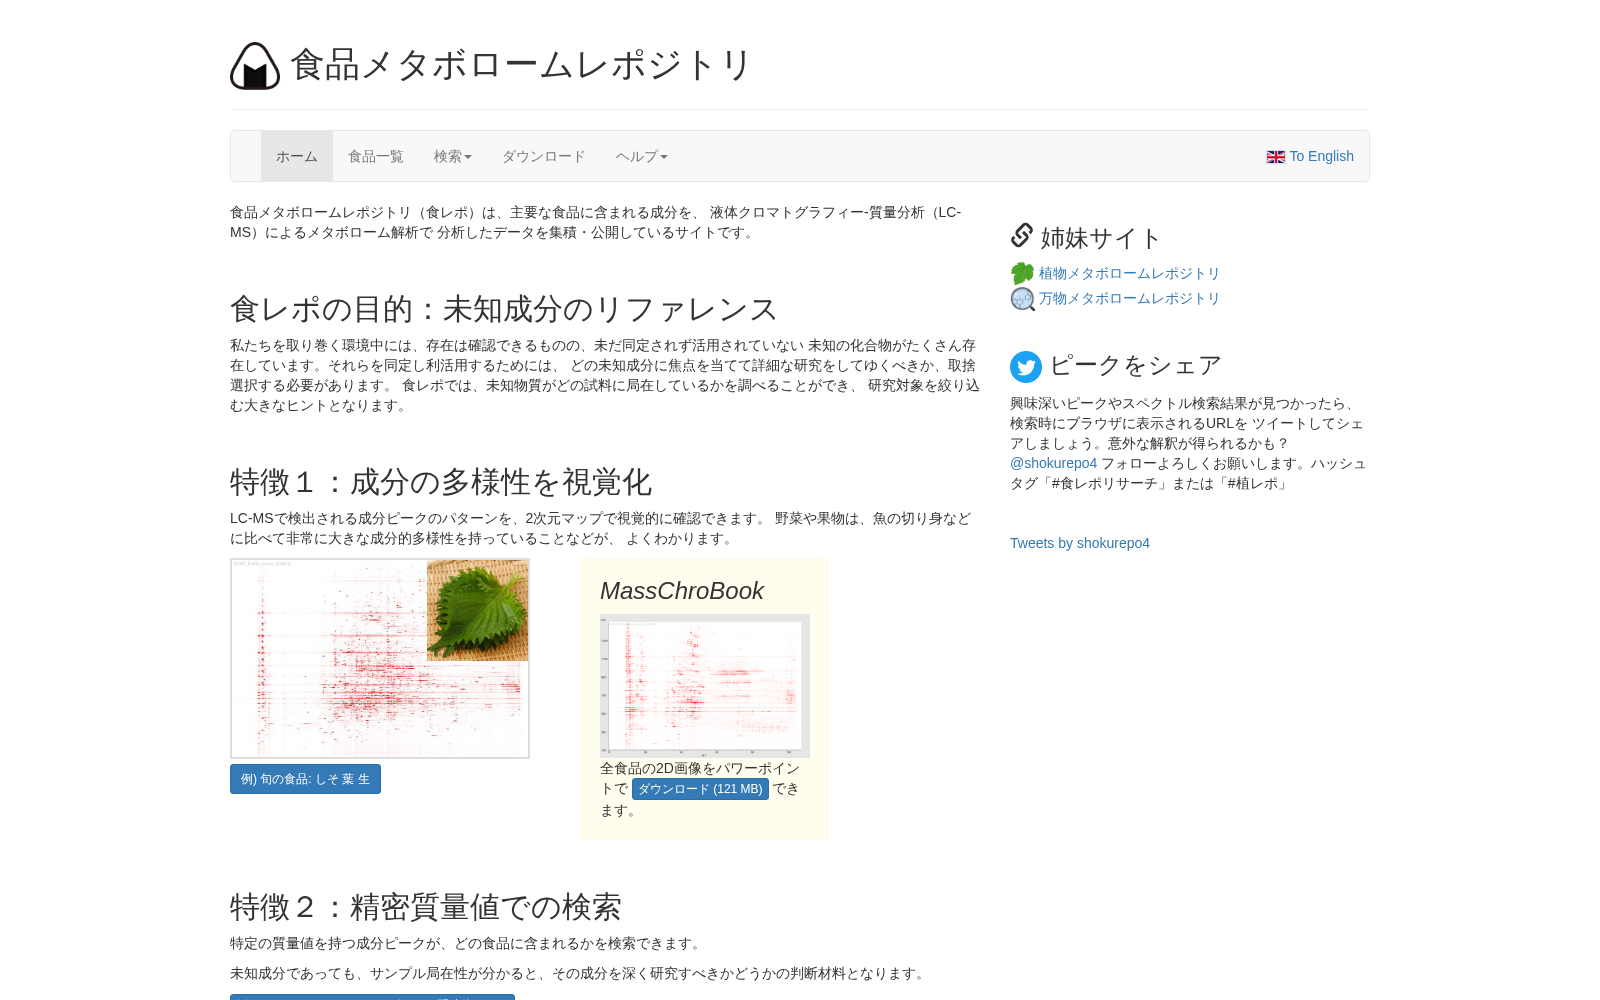Click the Twitter bird icon

point(1026,367)
